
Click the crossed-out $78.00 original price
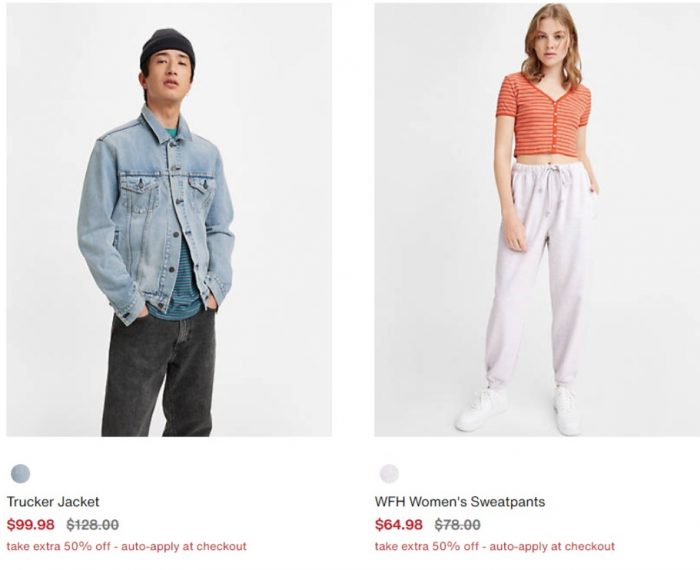458,524
